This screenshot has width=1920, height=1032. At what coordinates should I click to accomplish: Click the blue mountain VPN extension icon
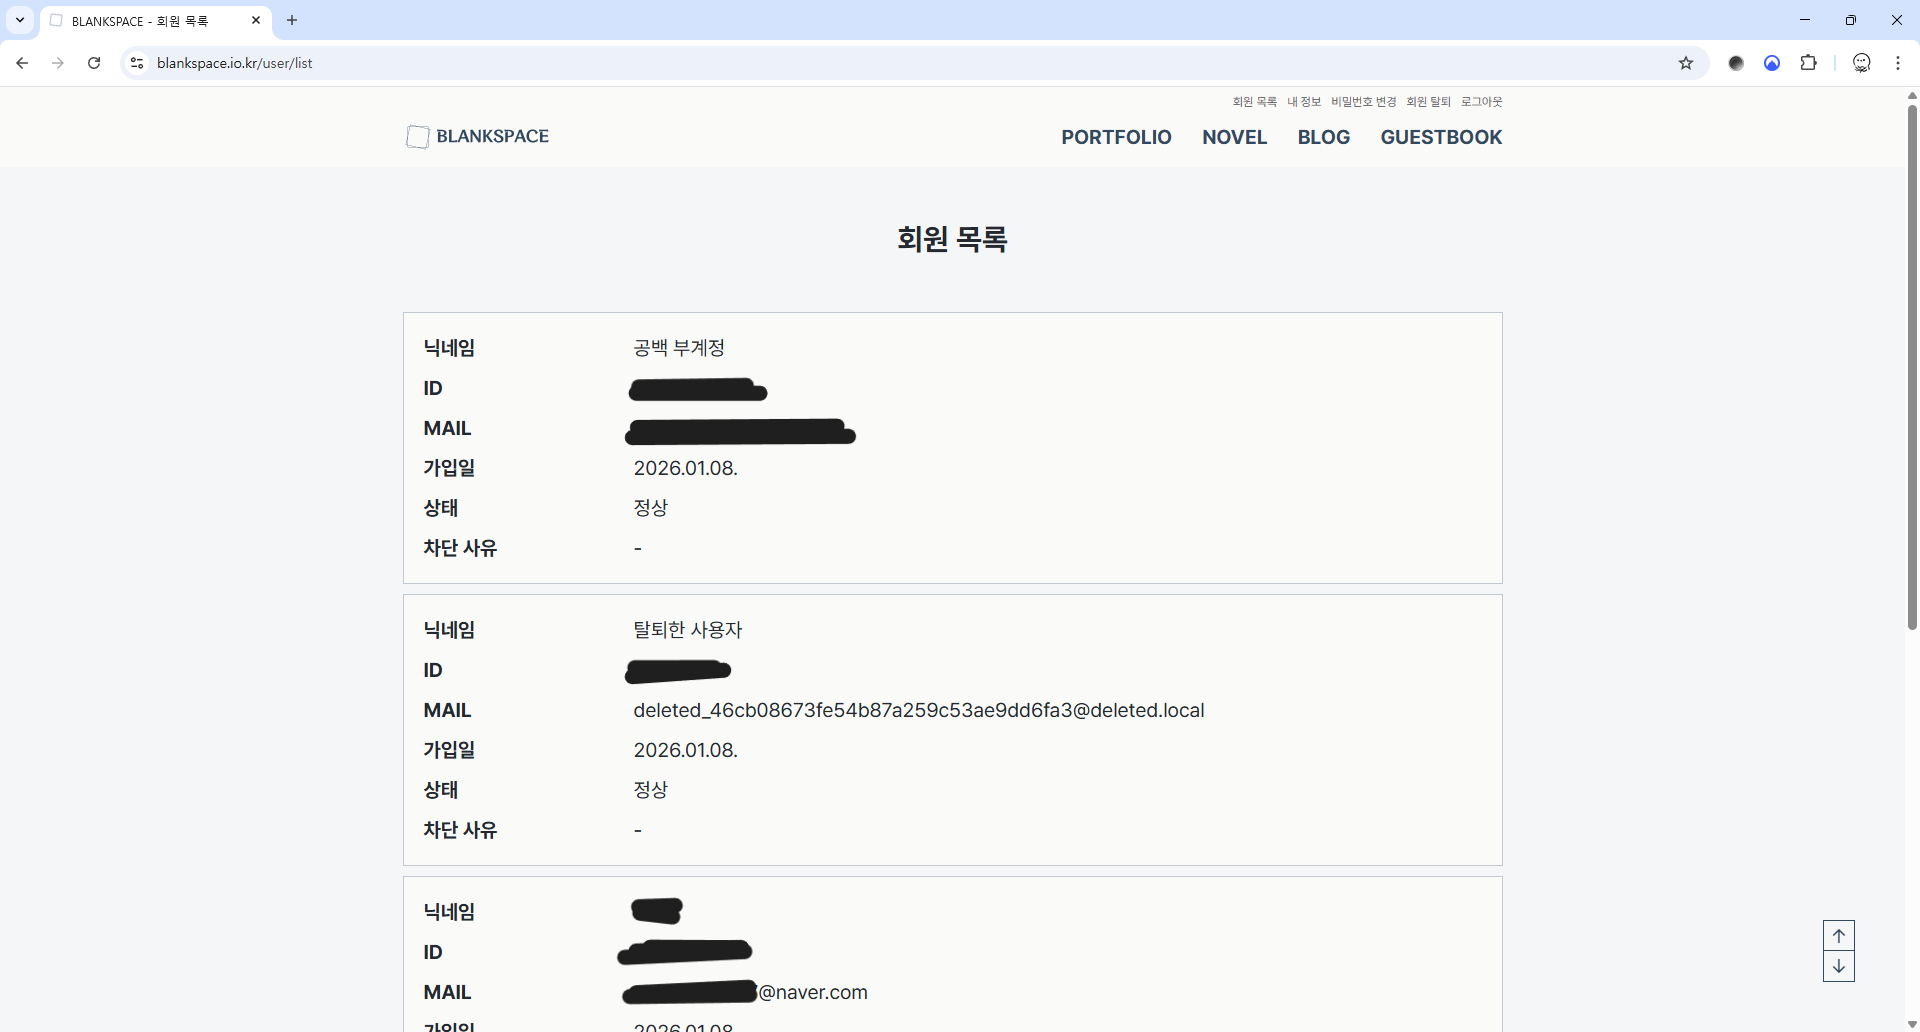(1772, 63)
